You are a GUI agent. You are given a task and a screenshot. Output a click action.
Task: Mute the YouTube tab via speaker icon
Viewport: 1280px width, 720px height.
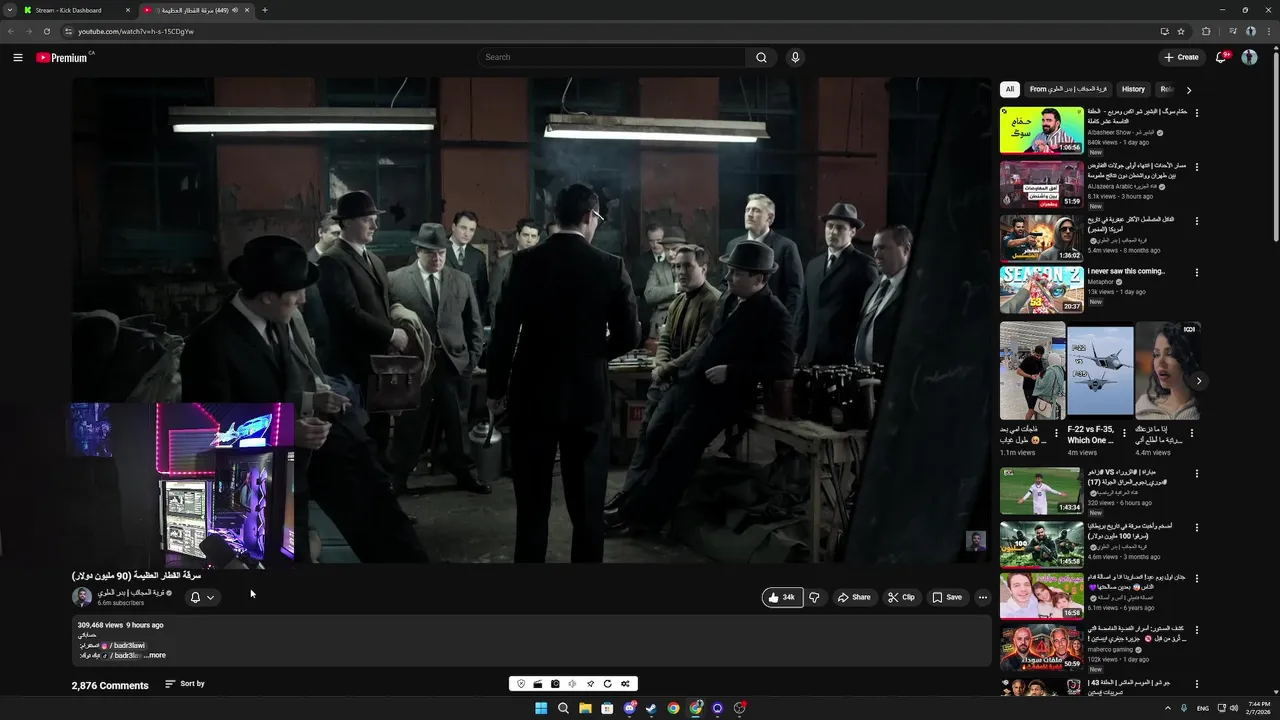(235, 10)
